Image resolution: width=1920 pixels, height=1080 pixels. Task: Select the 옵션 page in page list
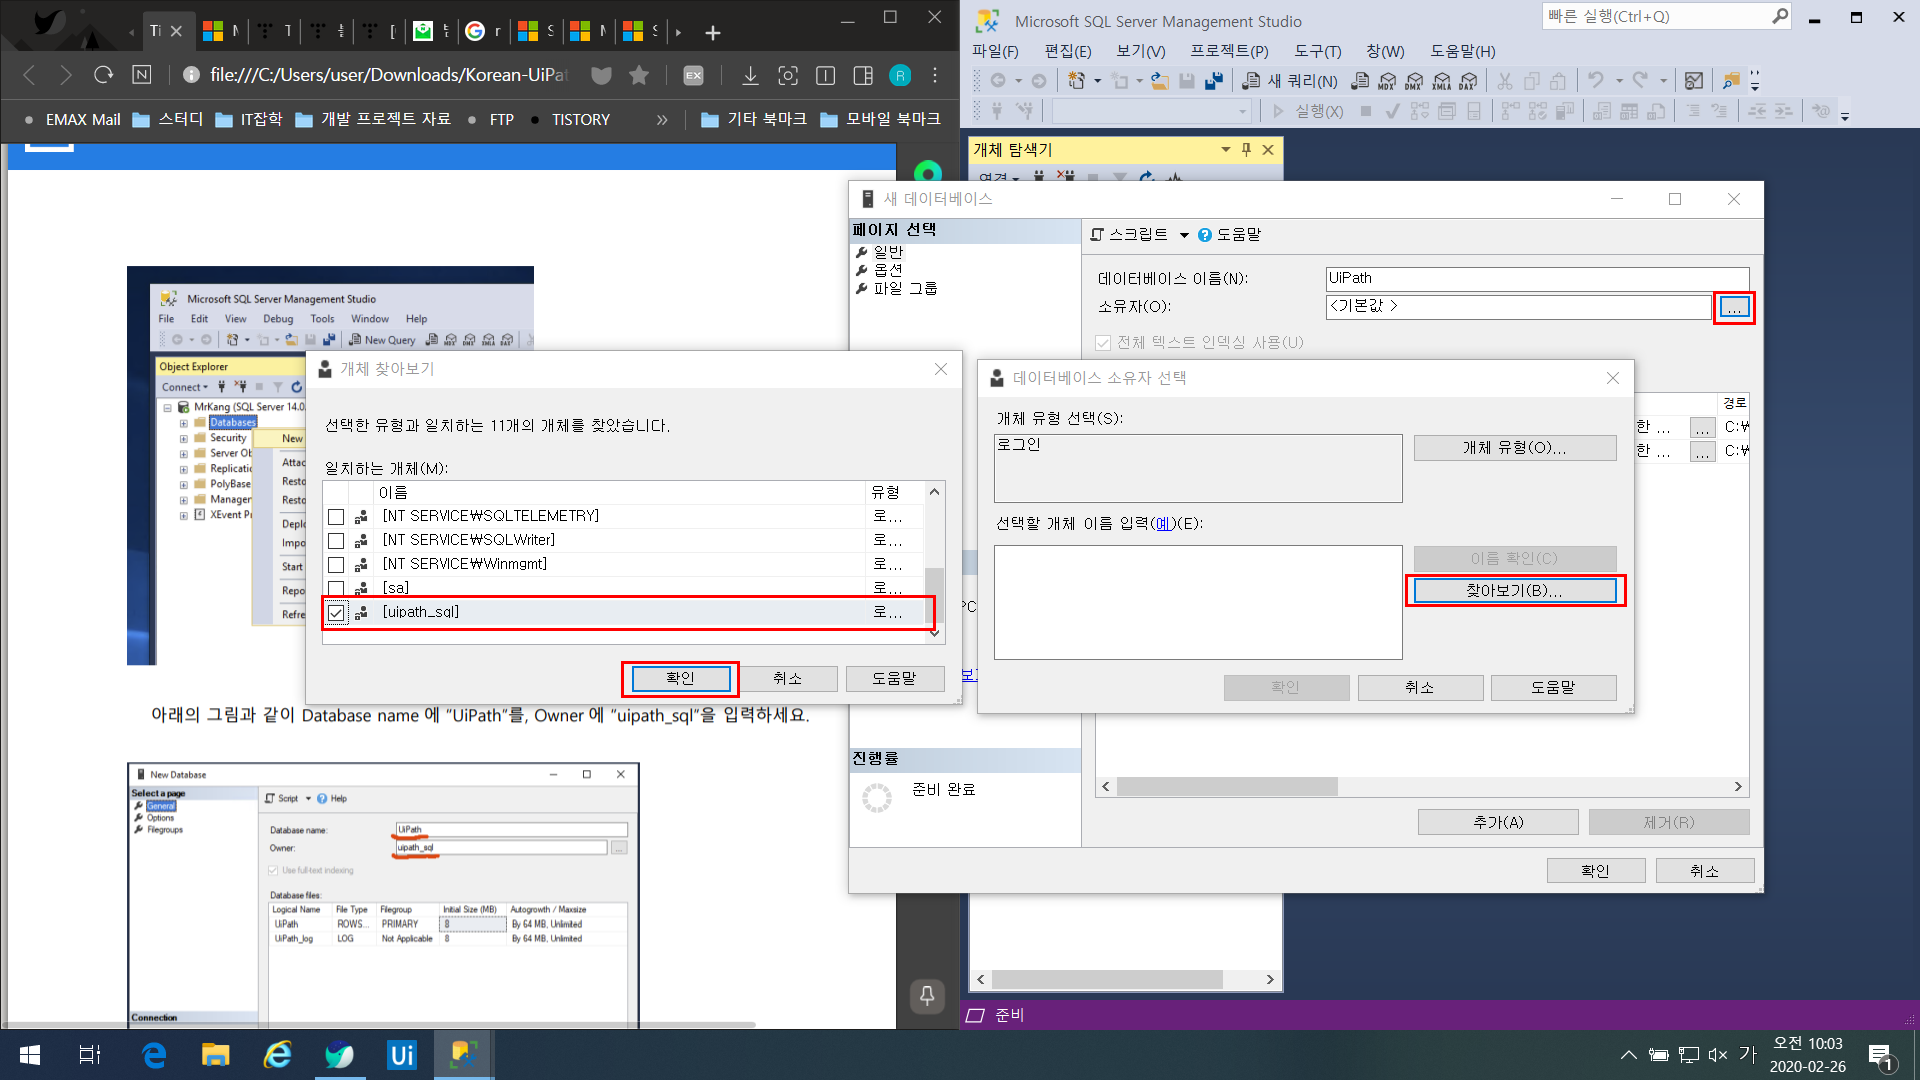[x=888, y=270]
